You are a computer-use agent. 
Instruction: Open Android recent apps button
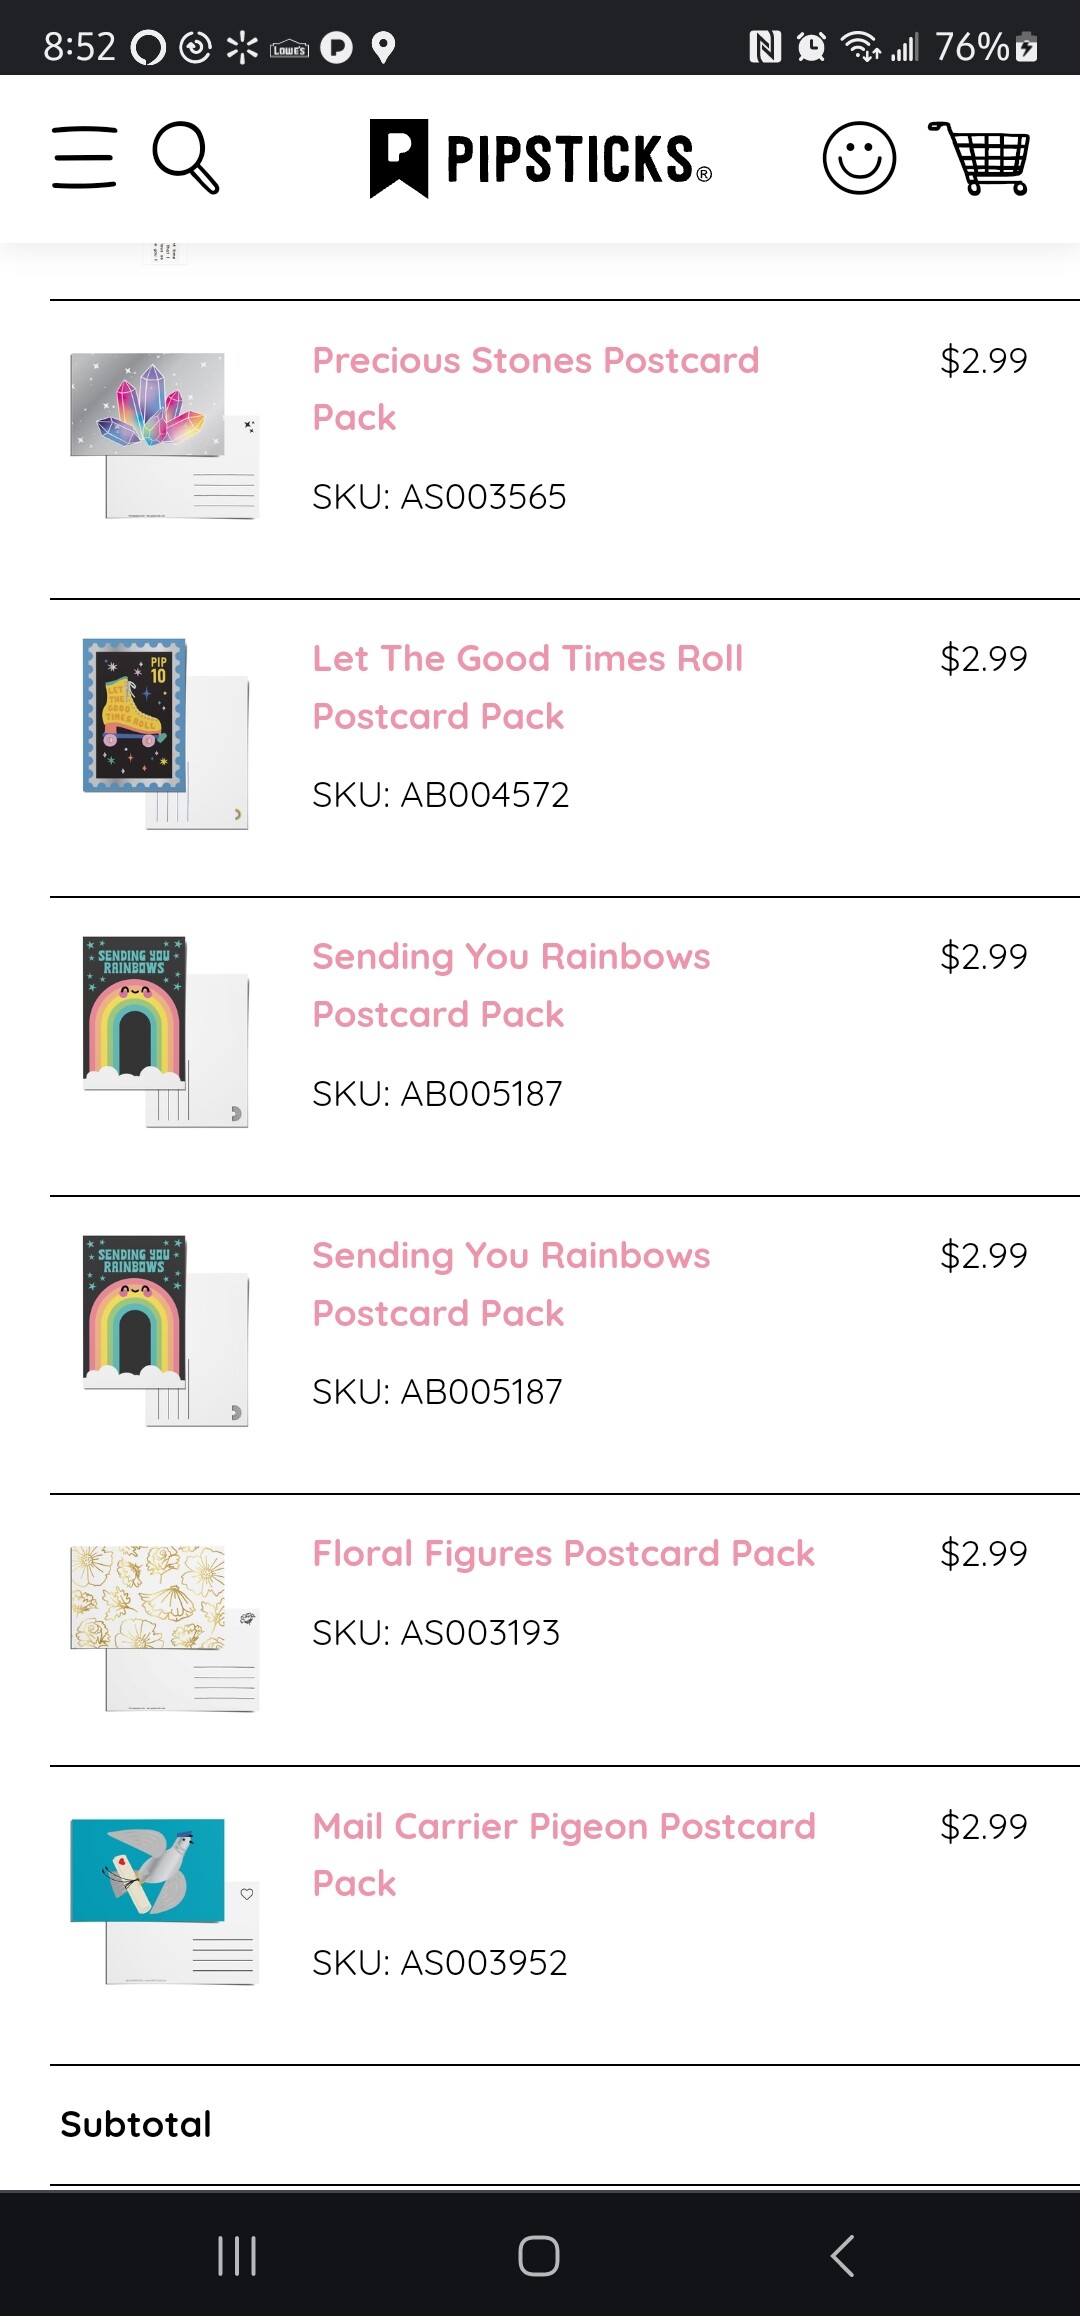237,2256
